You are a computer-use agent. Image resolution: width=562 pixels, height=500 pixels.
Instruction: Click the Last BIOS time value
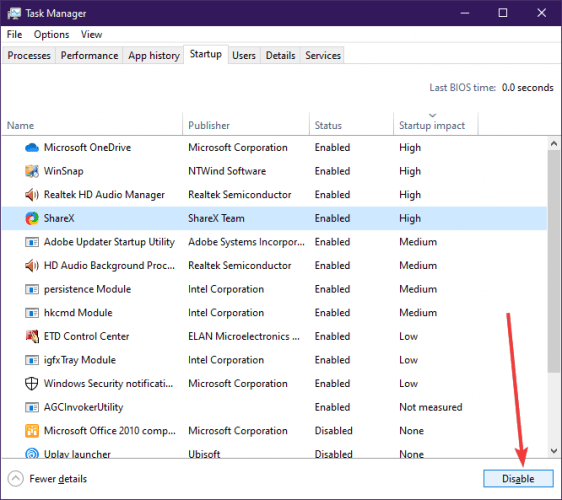coord(528,87)
